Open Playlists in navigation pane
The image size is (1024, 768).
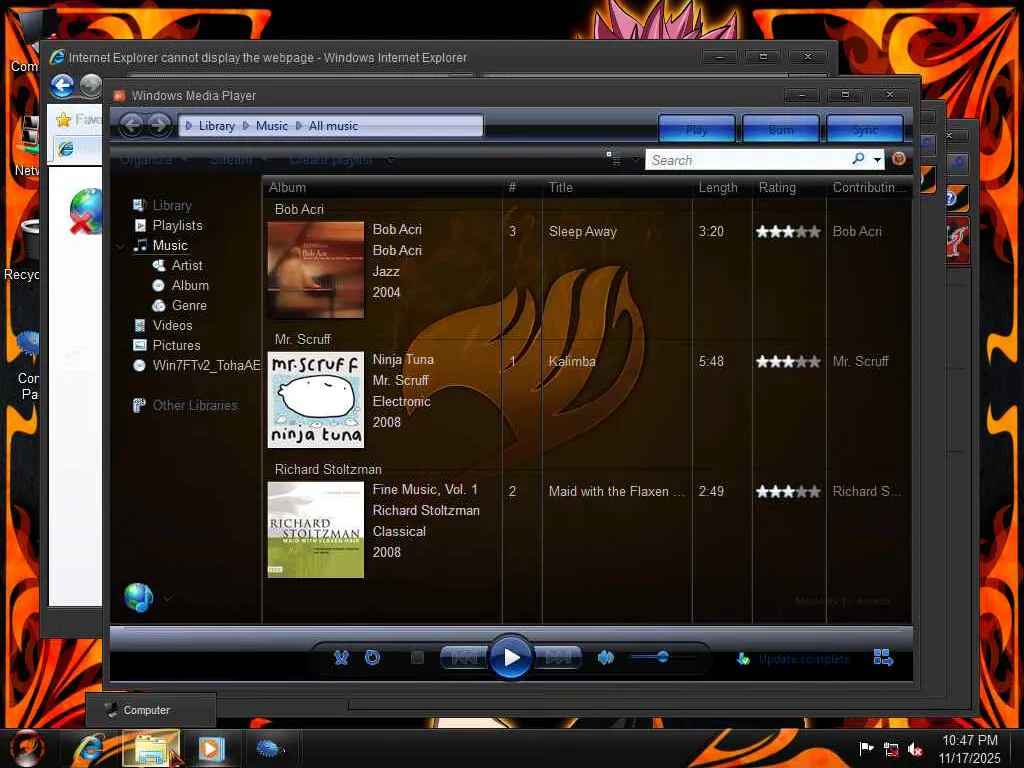pos(177,225)
